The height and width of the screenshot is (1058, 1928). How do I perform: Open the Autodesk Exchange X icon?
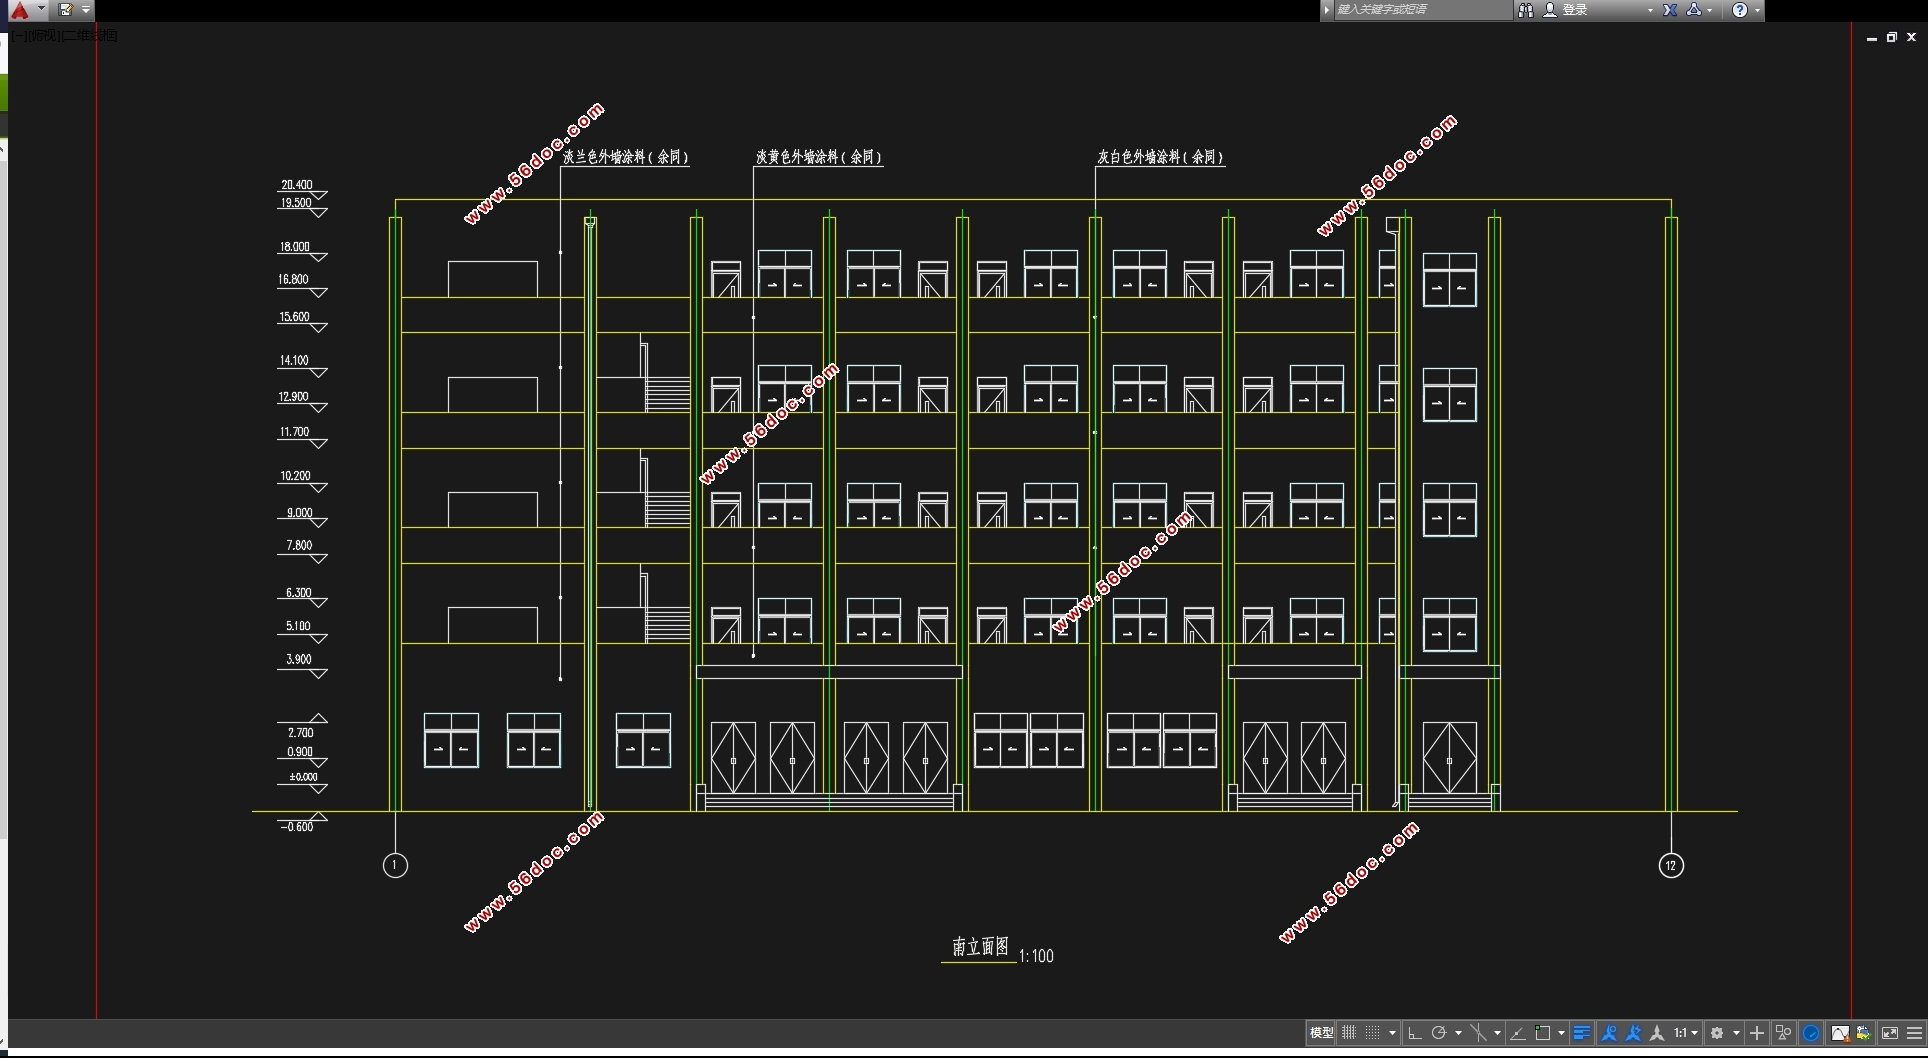coord(1670,10)
